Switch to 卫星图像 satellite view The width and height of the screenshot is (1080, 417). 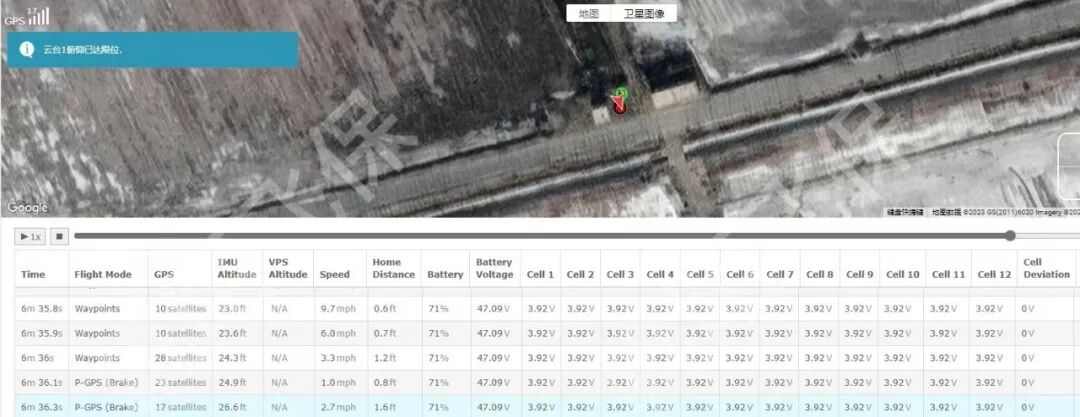[x=644, y=14]
